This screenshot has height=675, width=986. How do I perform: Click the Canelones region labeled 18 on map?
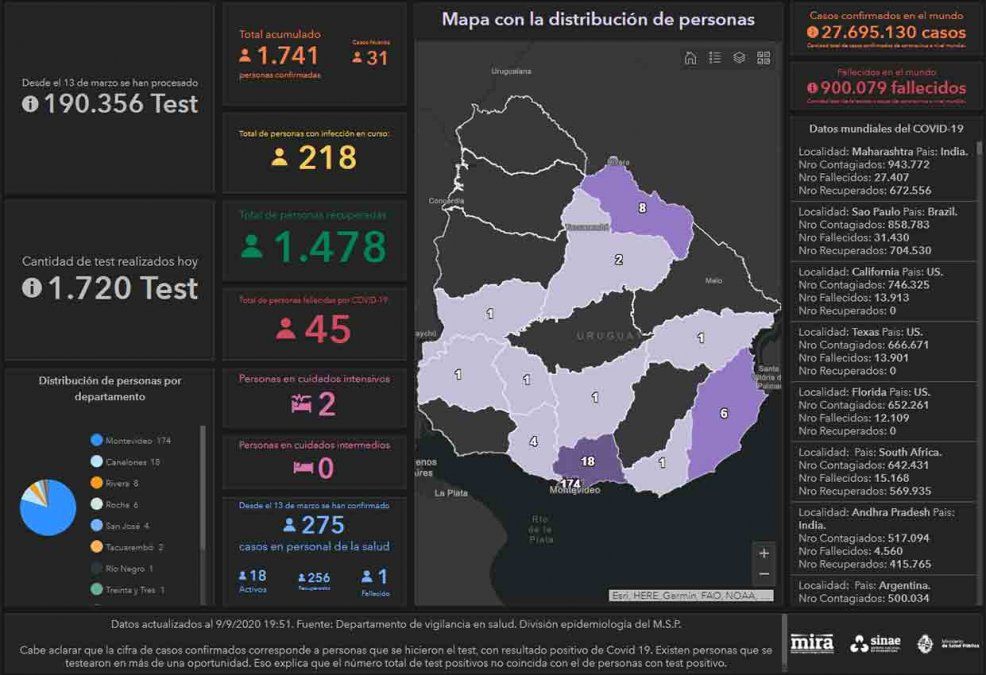588,461
